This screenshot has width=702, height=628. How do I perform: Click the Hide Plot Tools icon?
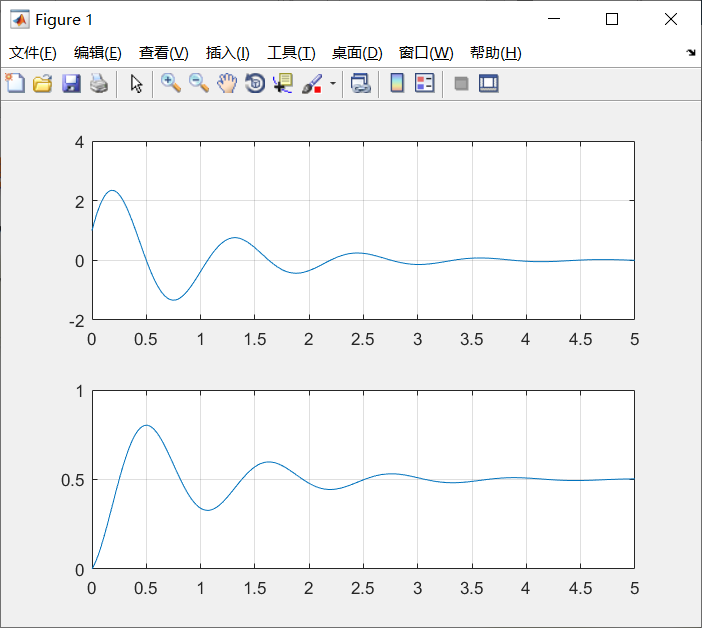[461, 83]
